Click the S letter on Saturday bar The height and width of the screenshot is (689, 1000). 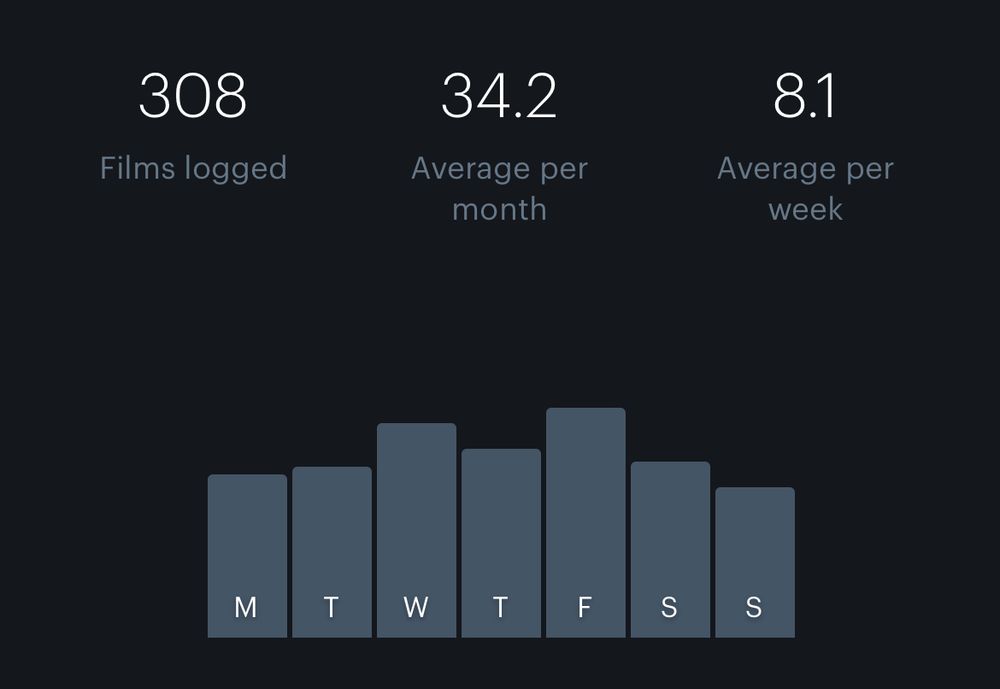point(669,607)
